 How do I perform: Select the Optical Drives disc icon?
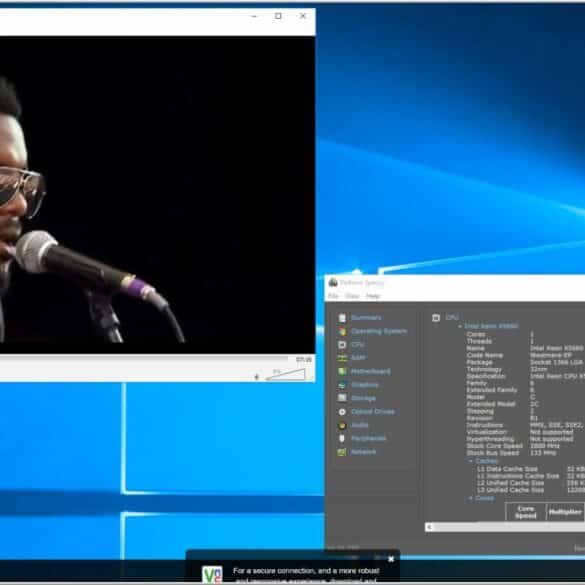[x=342, y=412]
